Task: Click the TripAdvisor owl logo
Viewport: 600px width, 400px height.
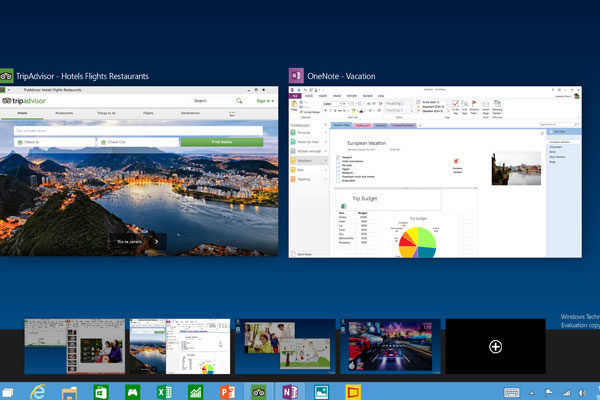Action: click(7, 101)
